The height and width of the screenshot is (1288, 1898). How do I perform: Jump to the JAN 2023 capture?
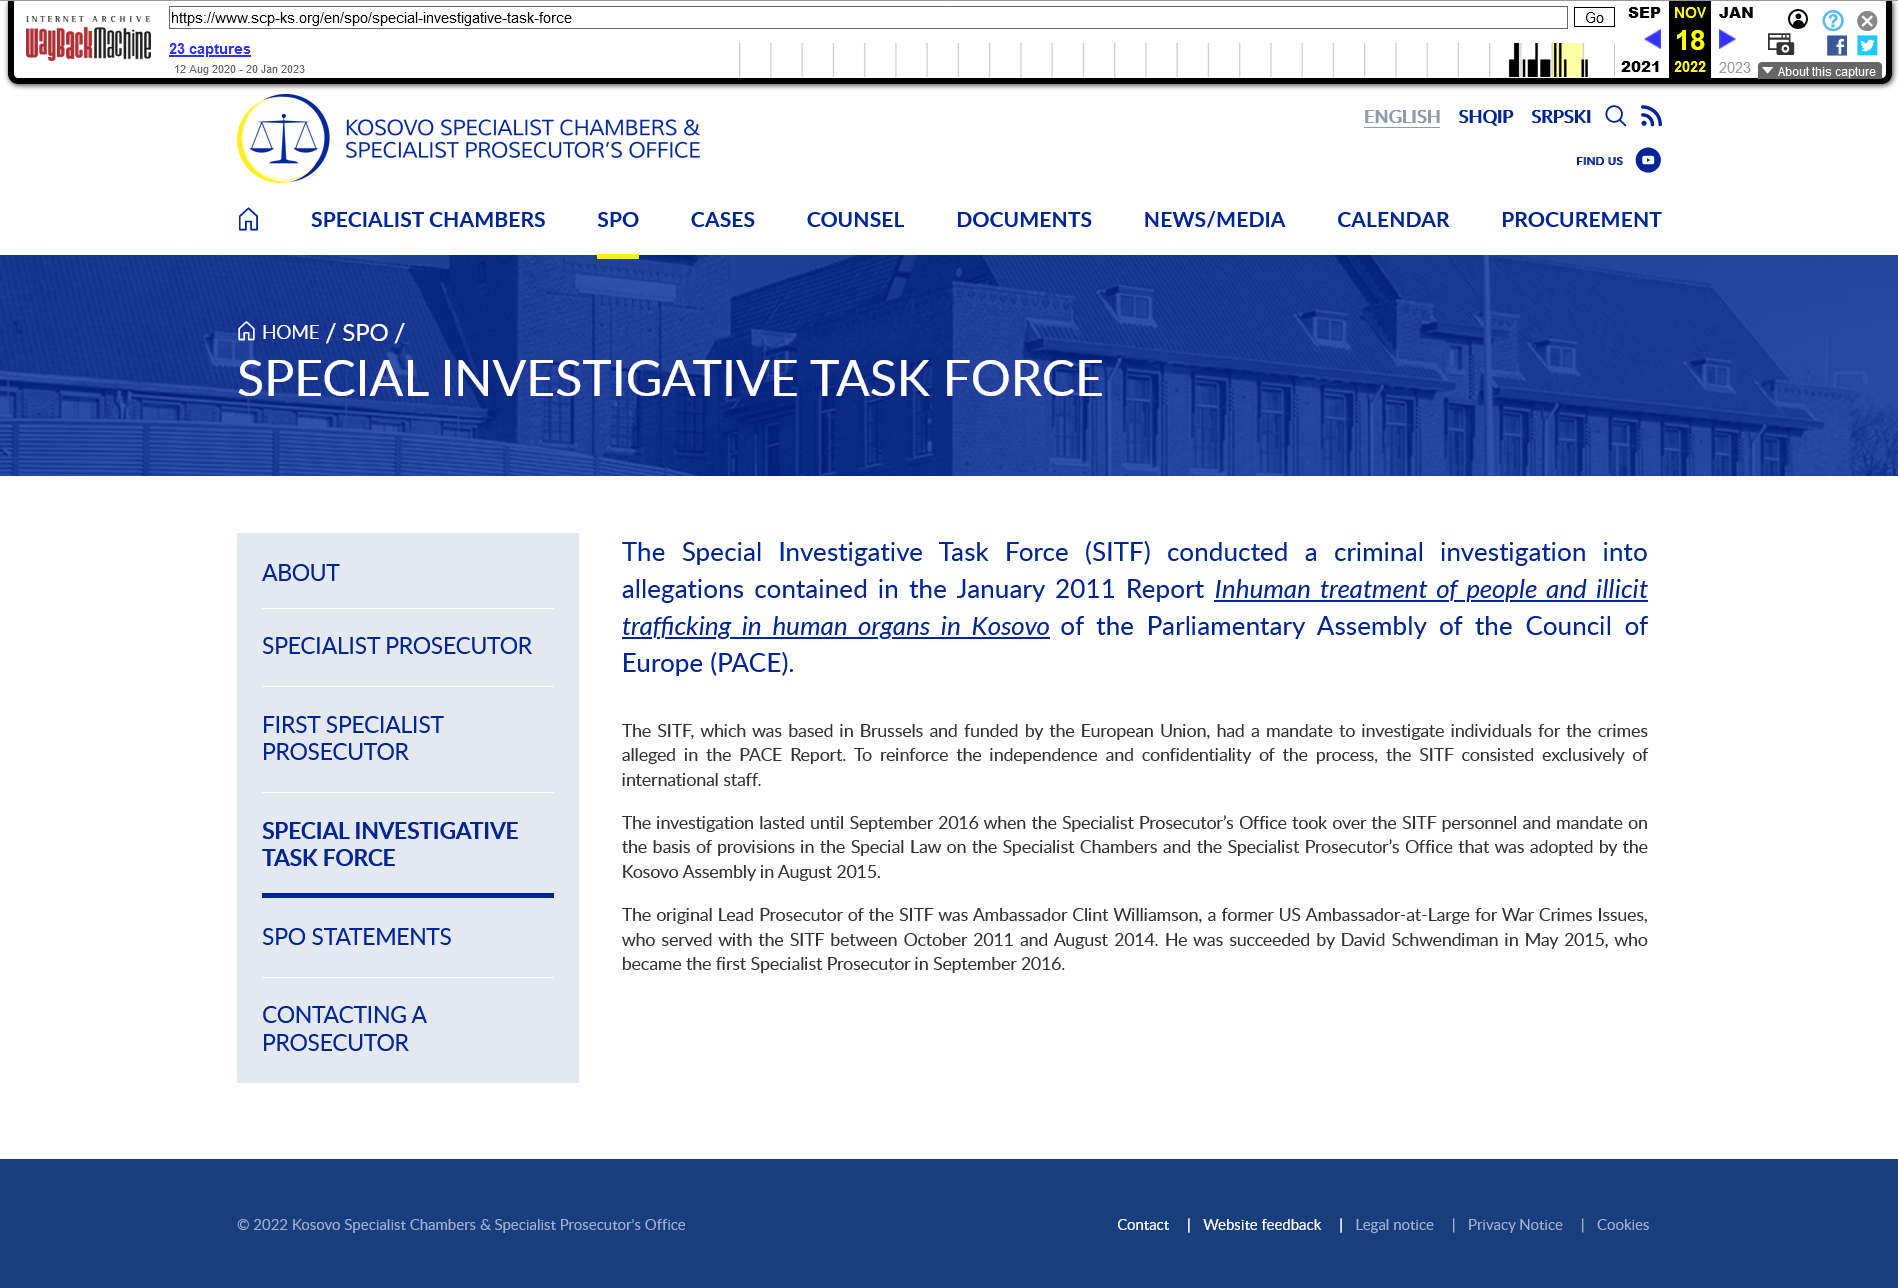coord(1735,40)
